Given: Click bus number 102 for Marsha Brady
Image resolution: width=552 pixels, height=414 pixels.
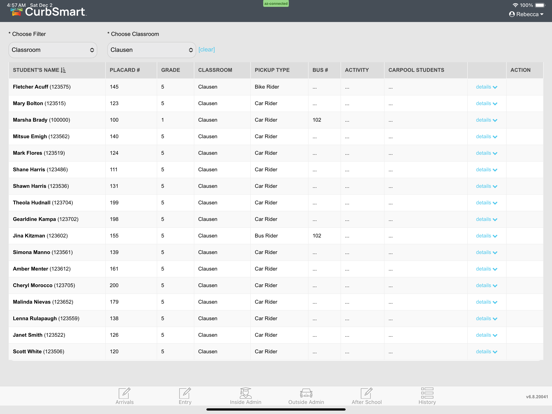Looking at the screenshot, I should point(317,120).
